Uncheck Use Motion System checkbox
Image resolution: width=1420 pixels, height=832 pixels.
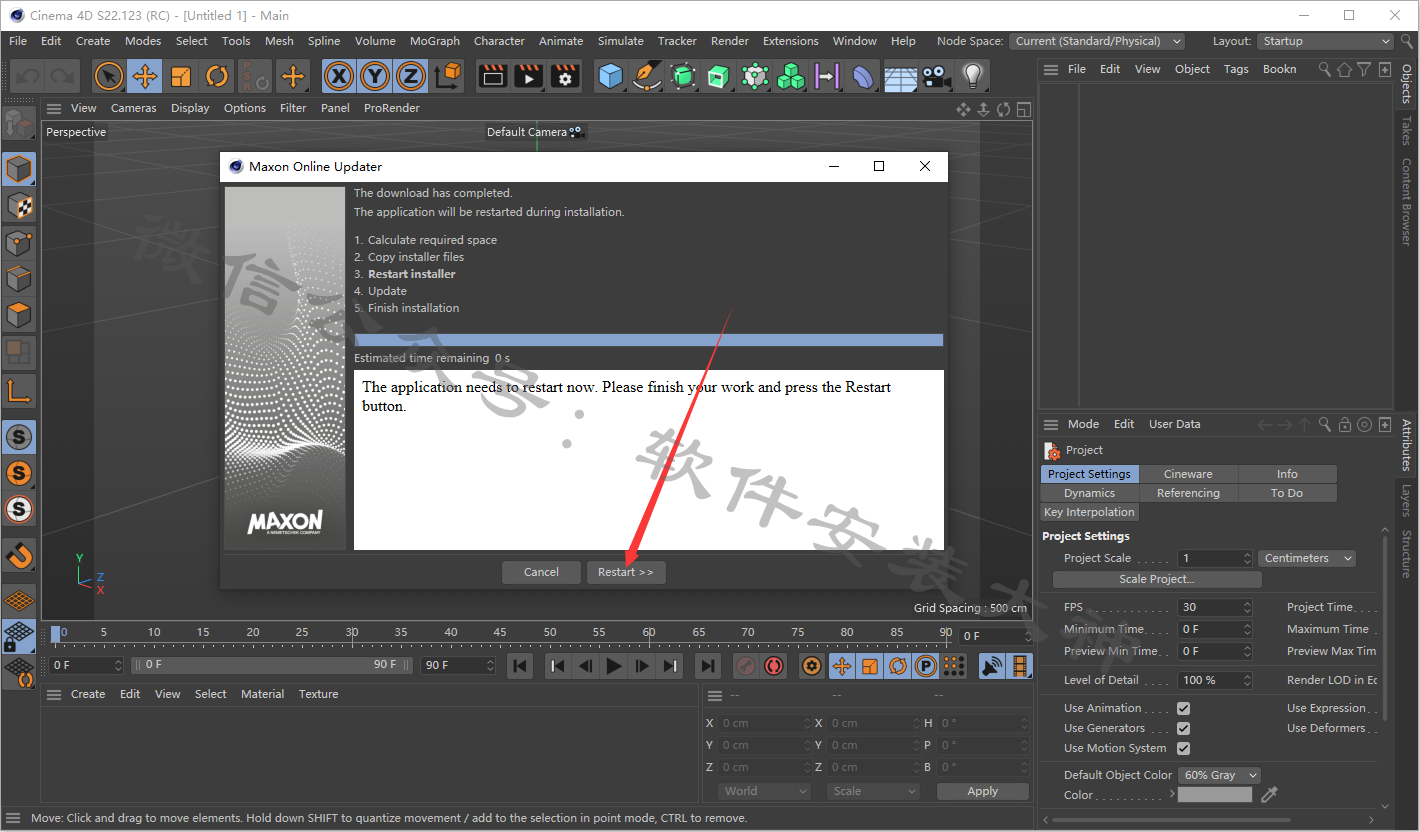click(x=1183, y=748)
